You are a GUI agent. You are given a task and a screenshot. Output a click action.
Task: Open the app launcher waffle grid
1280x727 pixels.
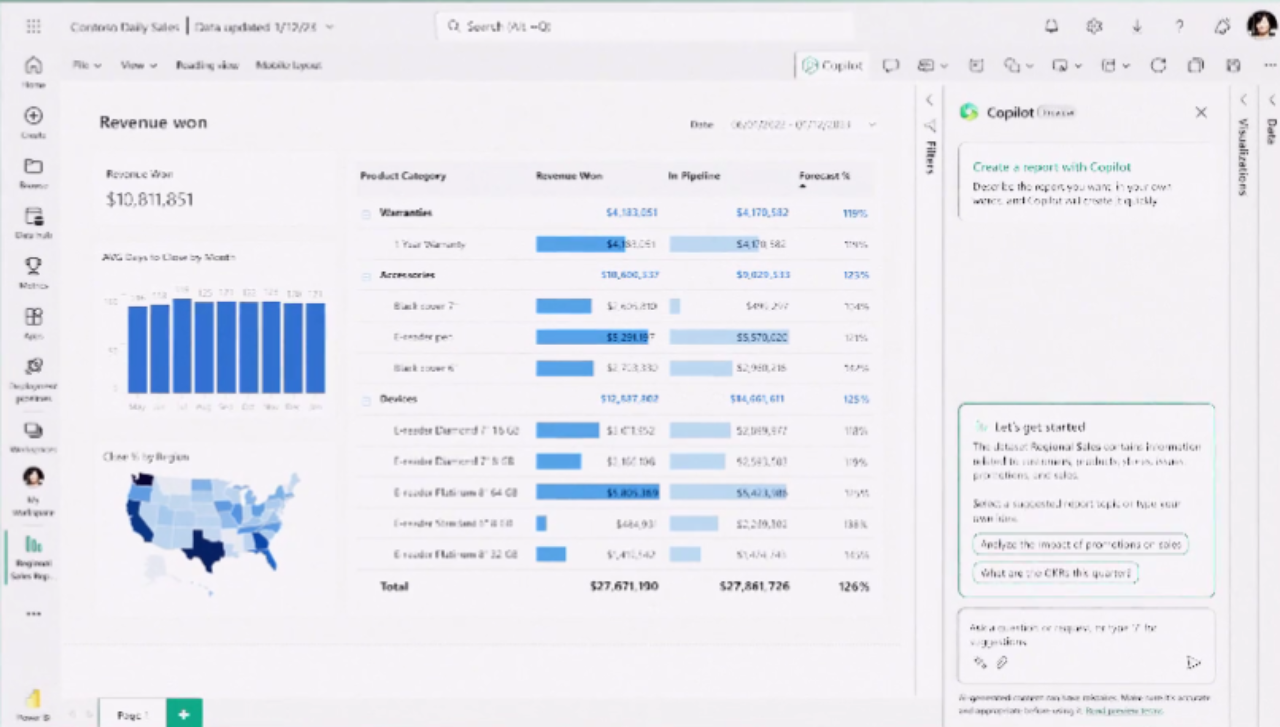click(33, 26)
